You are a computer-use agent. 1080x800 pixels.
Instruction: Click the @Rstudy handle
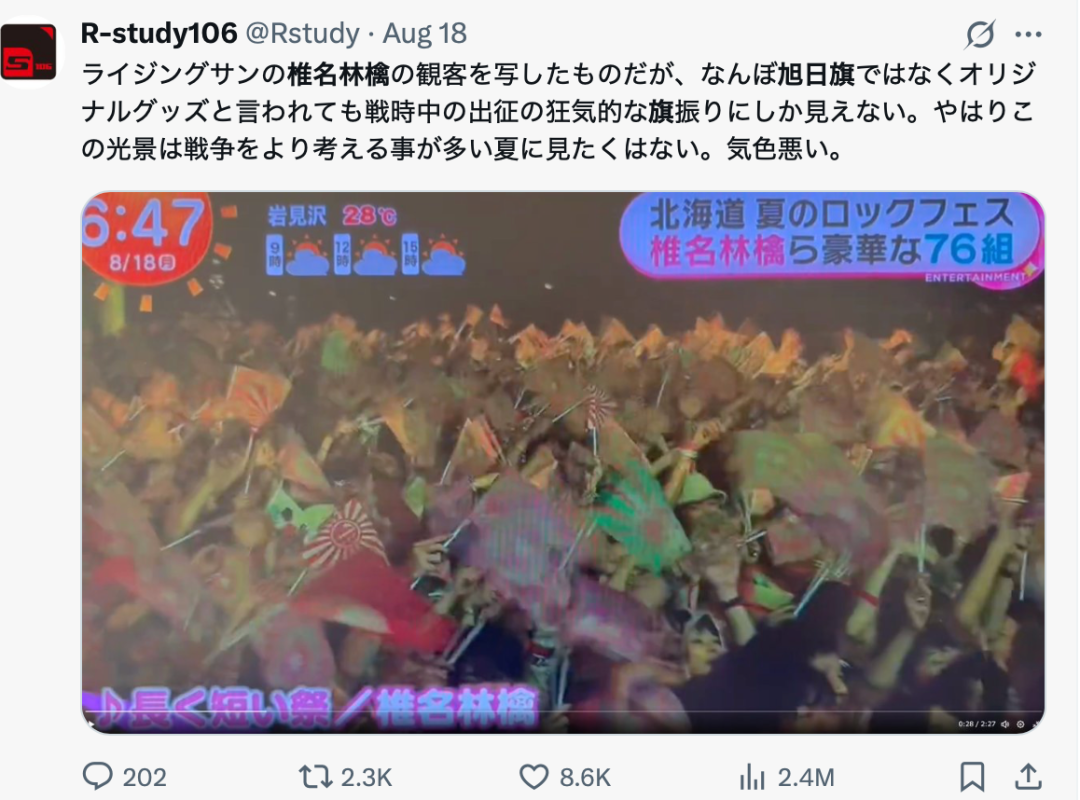[302, 33]
